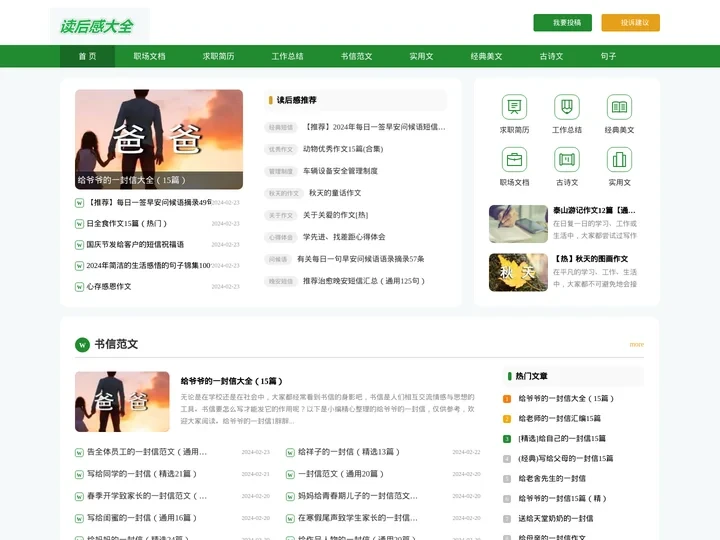Open 给爷爷的一封信大全（15篇） headline in 书信范文
The image size is (720, 540).
coord(231,381)
